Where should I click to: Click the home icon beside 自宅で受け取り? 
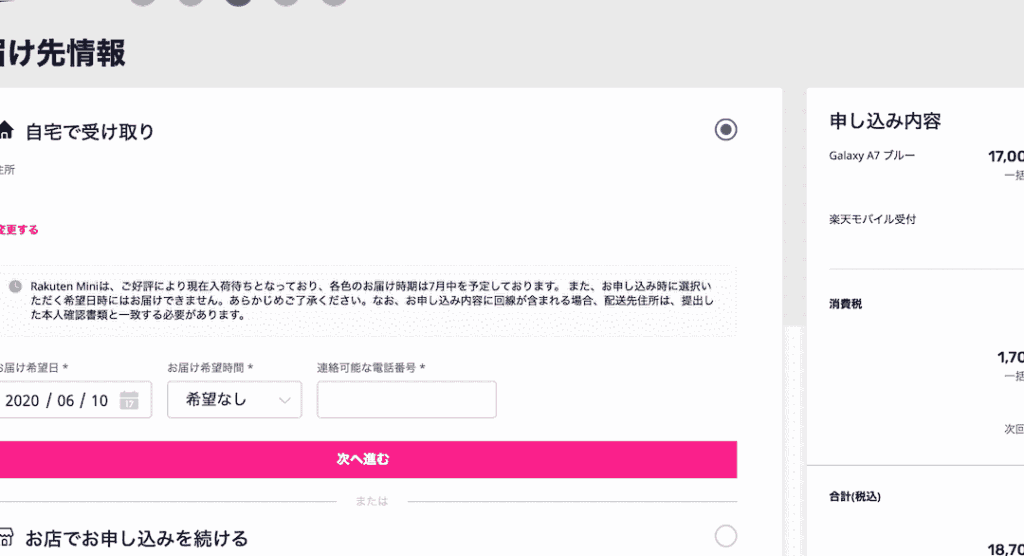coord(5,131)
